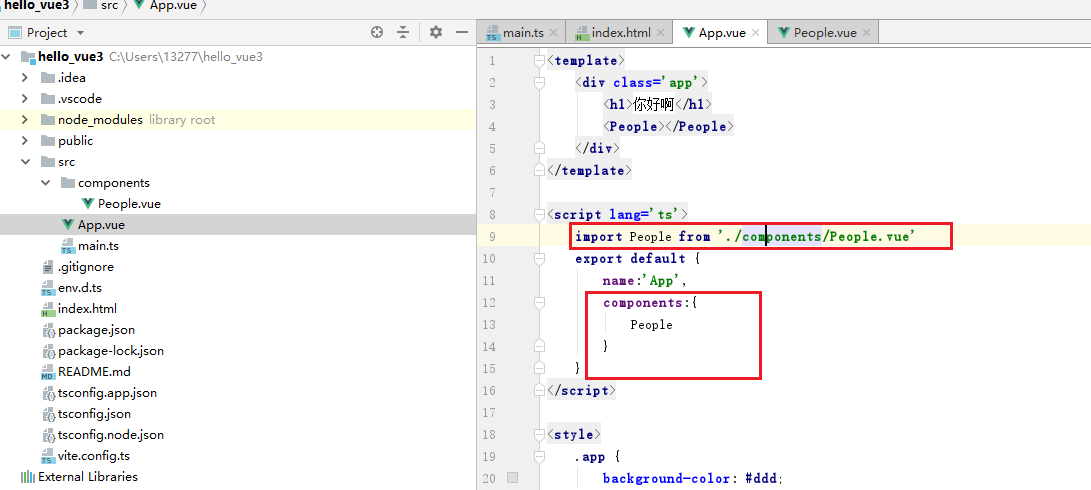This screenshot has width=1091, height=490.
Task: Fold the style block at line 18
Action: coord(539,434)
